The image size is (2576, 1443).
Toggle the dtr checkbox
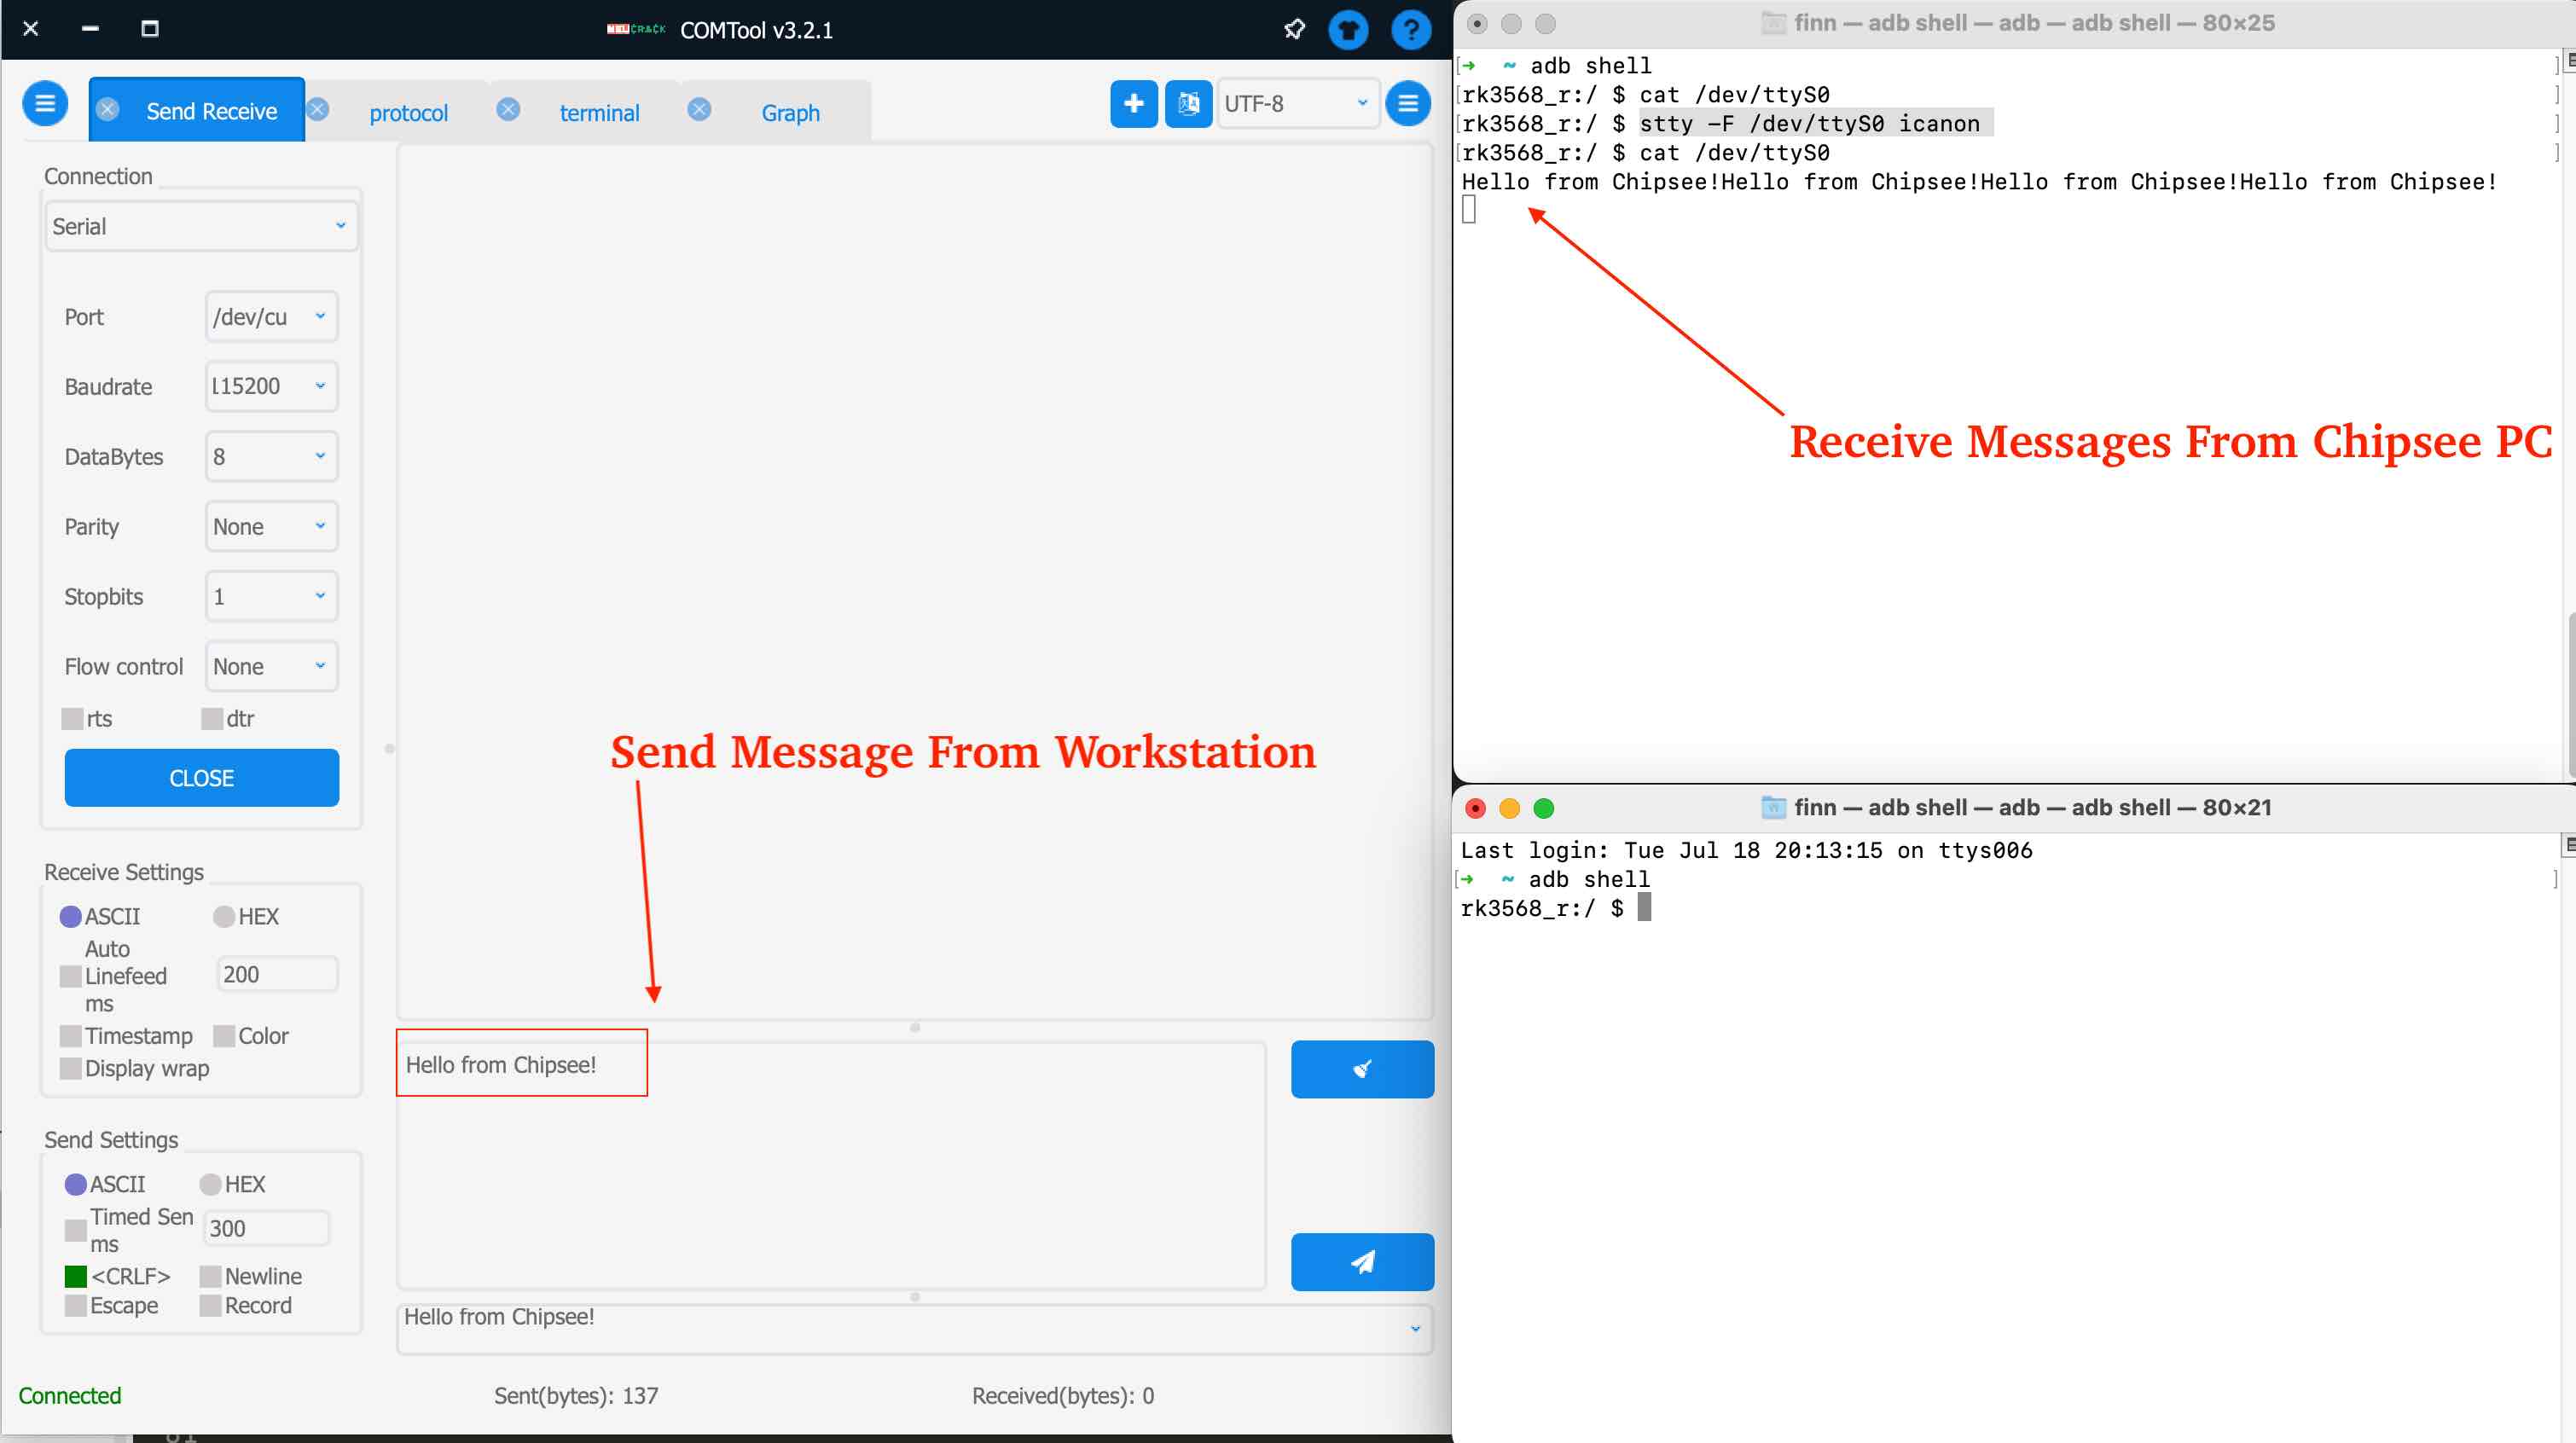(x=211, y=718)
